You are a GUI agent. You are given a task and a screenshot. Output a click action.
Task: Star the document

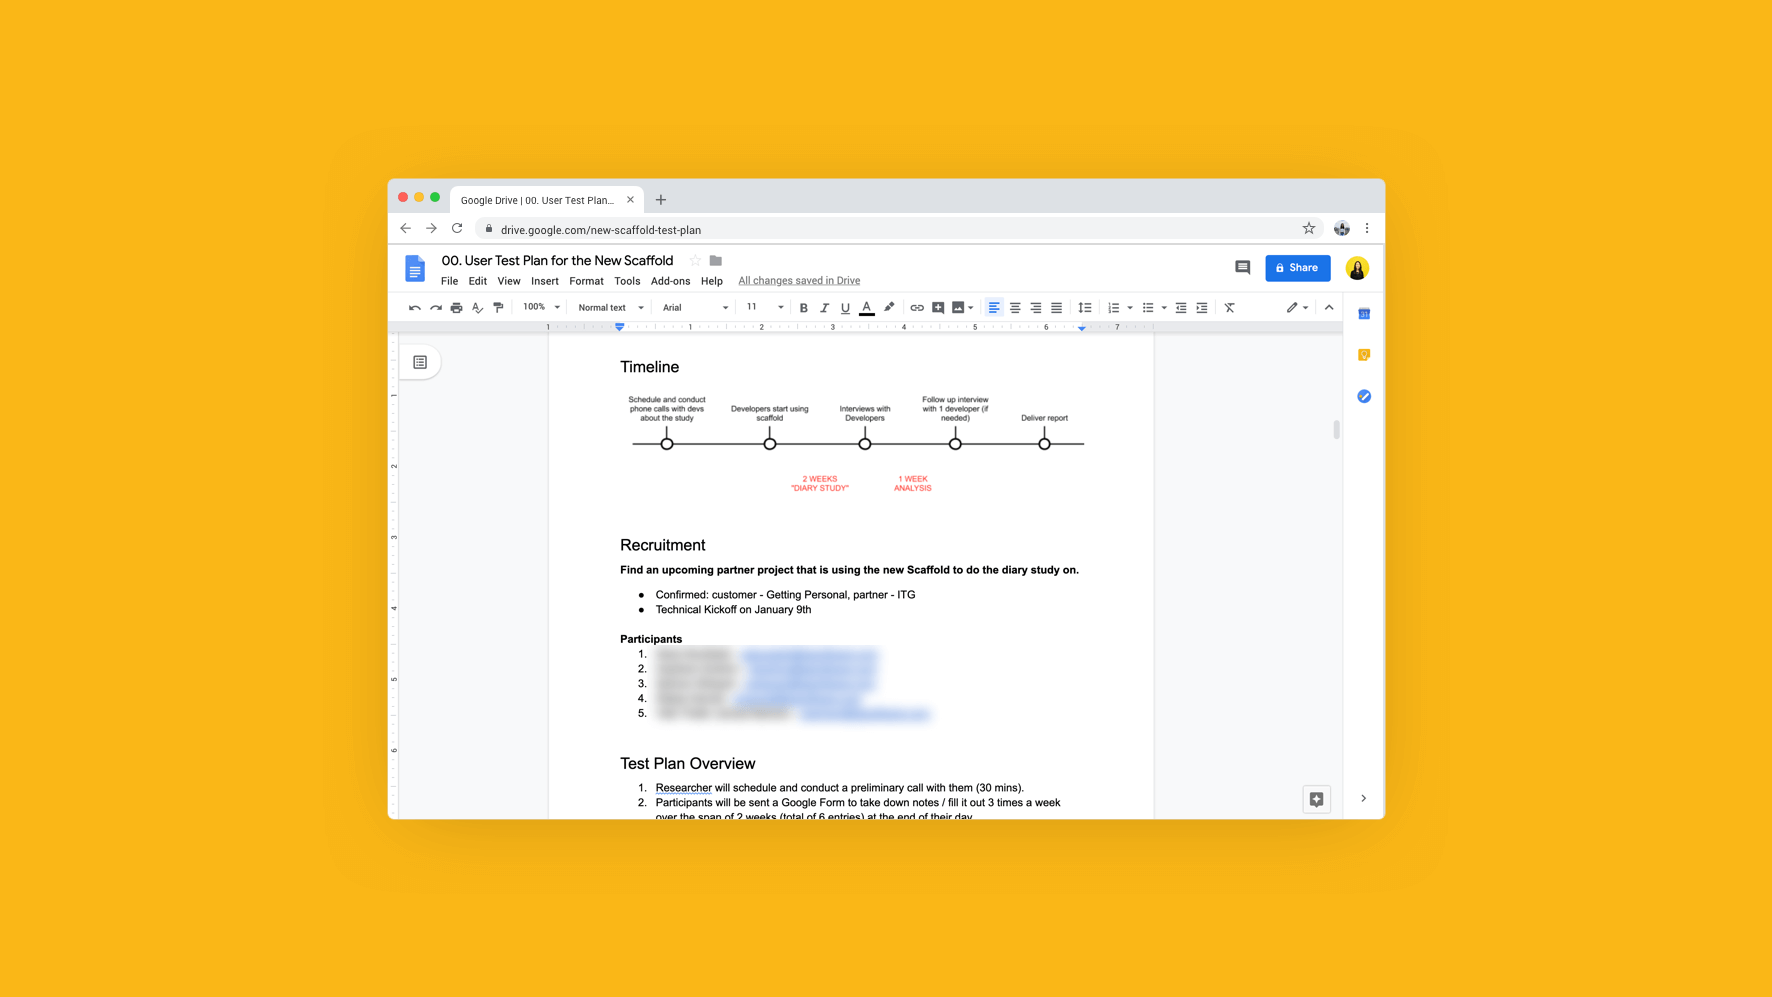click(x=695, y=261)
